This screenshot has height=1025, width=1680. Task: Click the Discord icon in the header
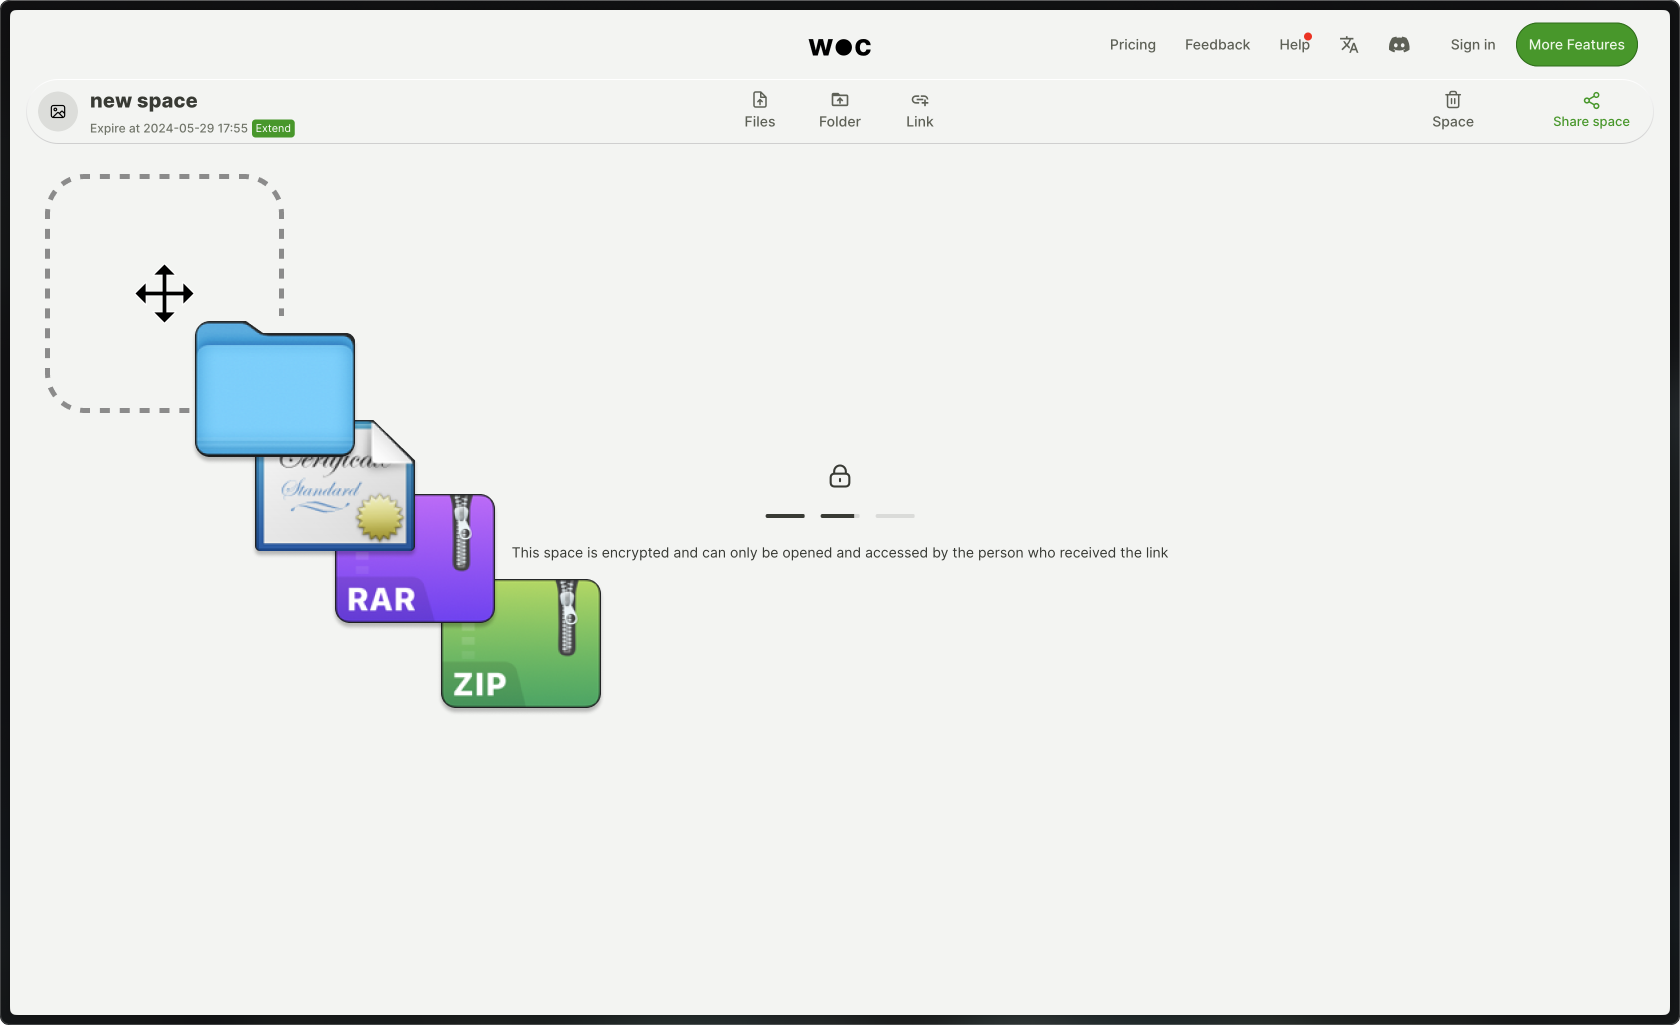coord(1399,44)
